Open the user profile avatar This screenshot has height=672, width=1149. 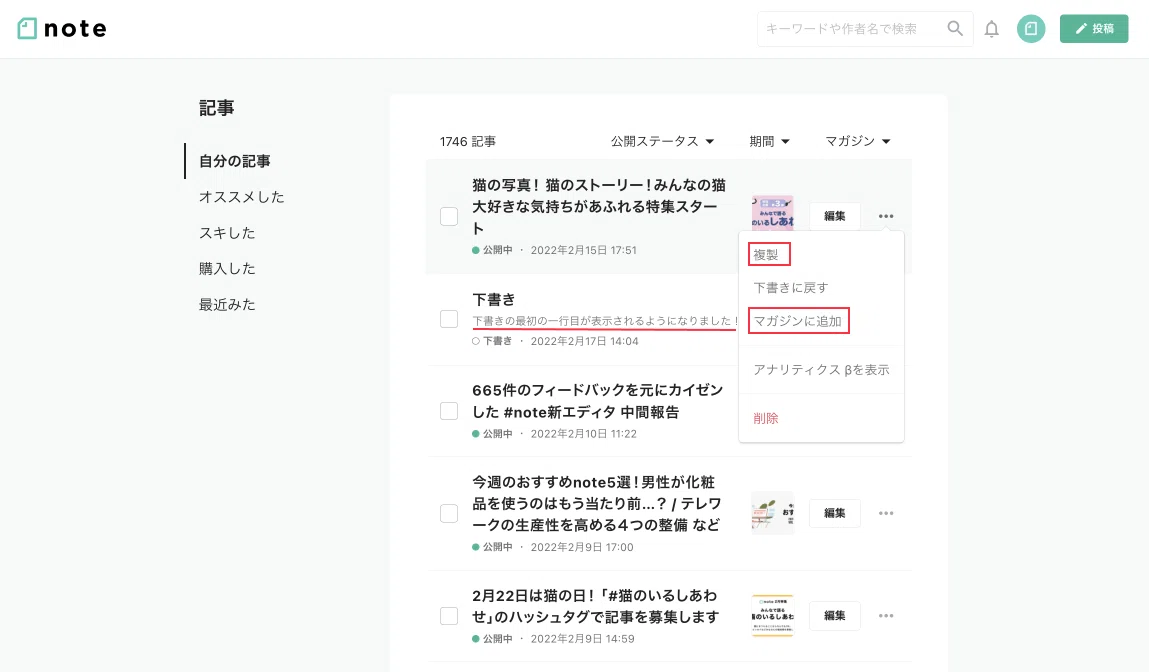click(1031, 29)
